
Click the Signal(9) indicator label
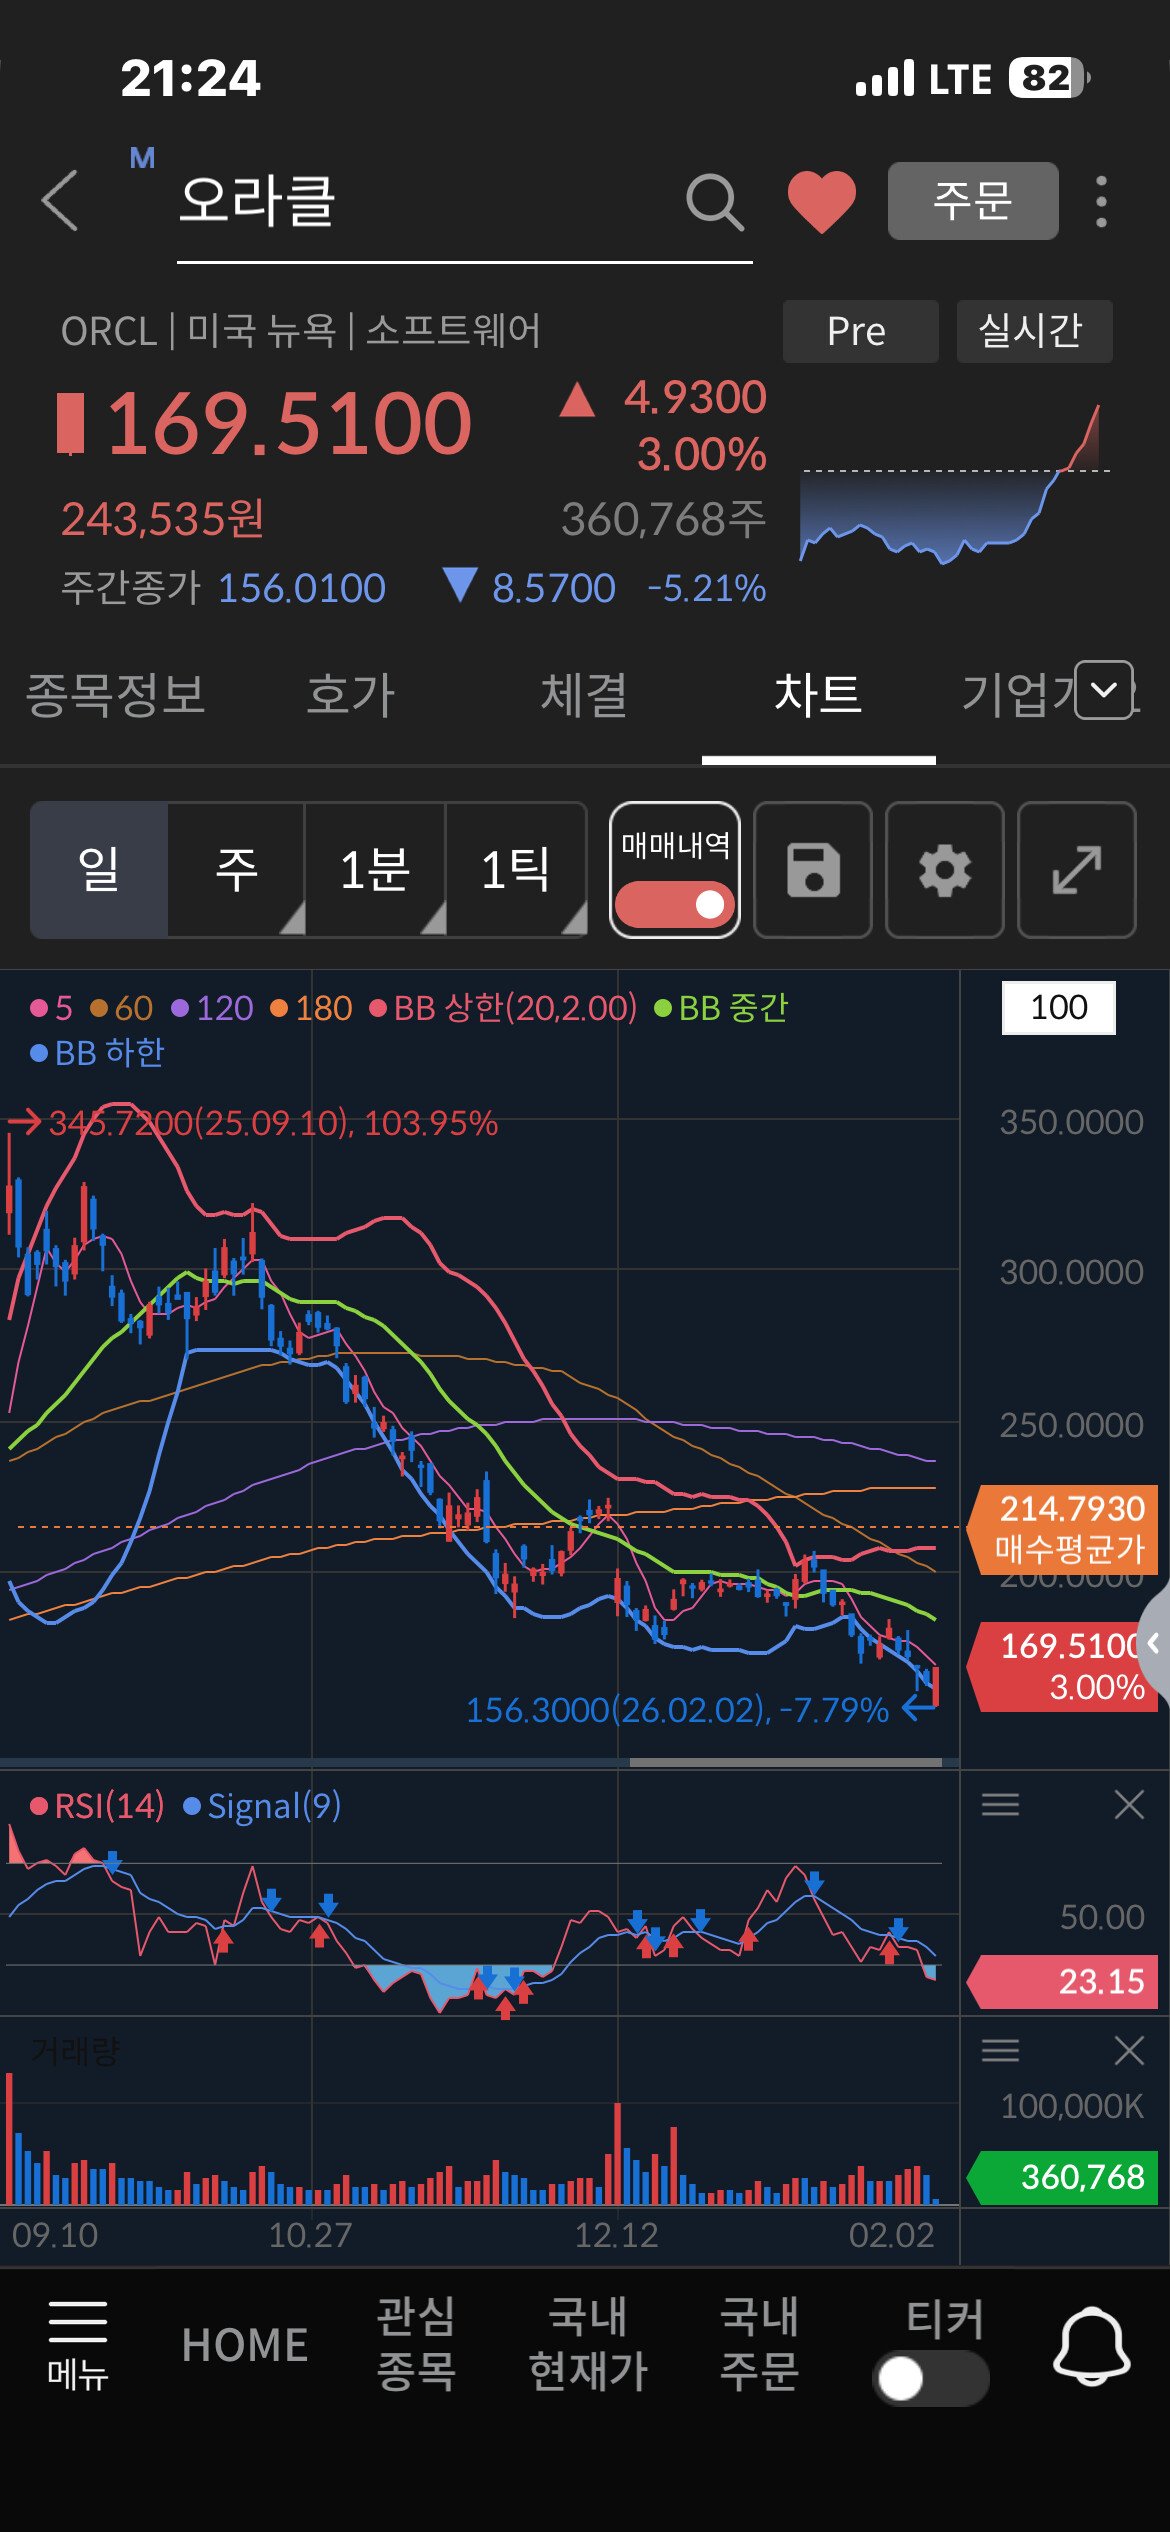(262, 1806)
